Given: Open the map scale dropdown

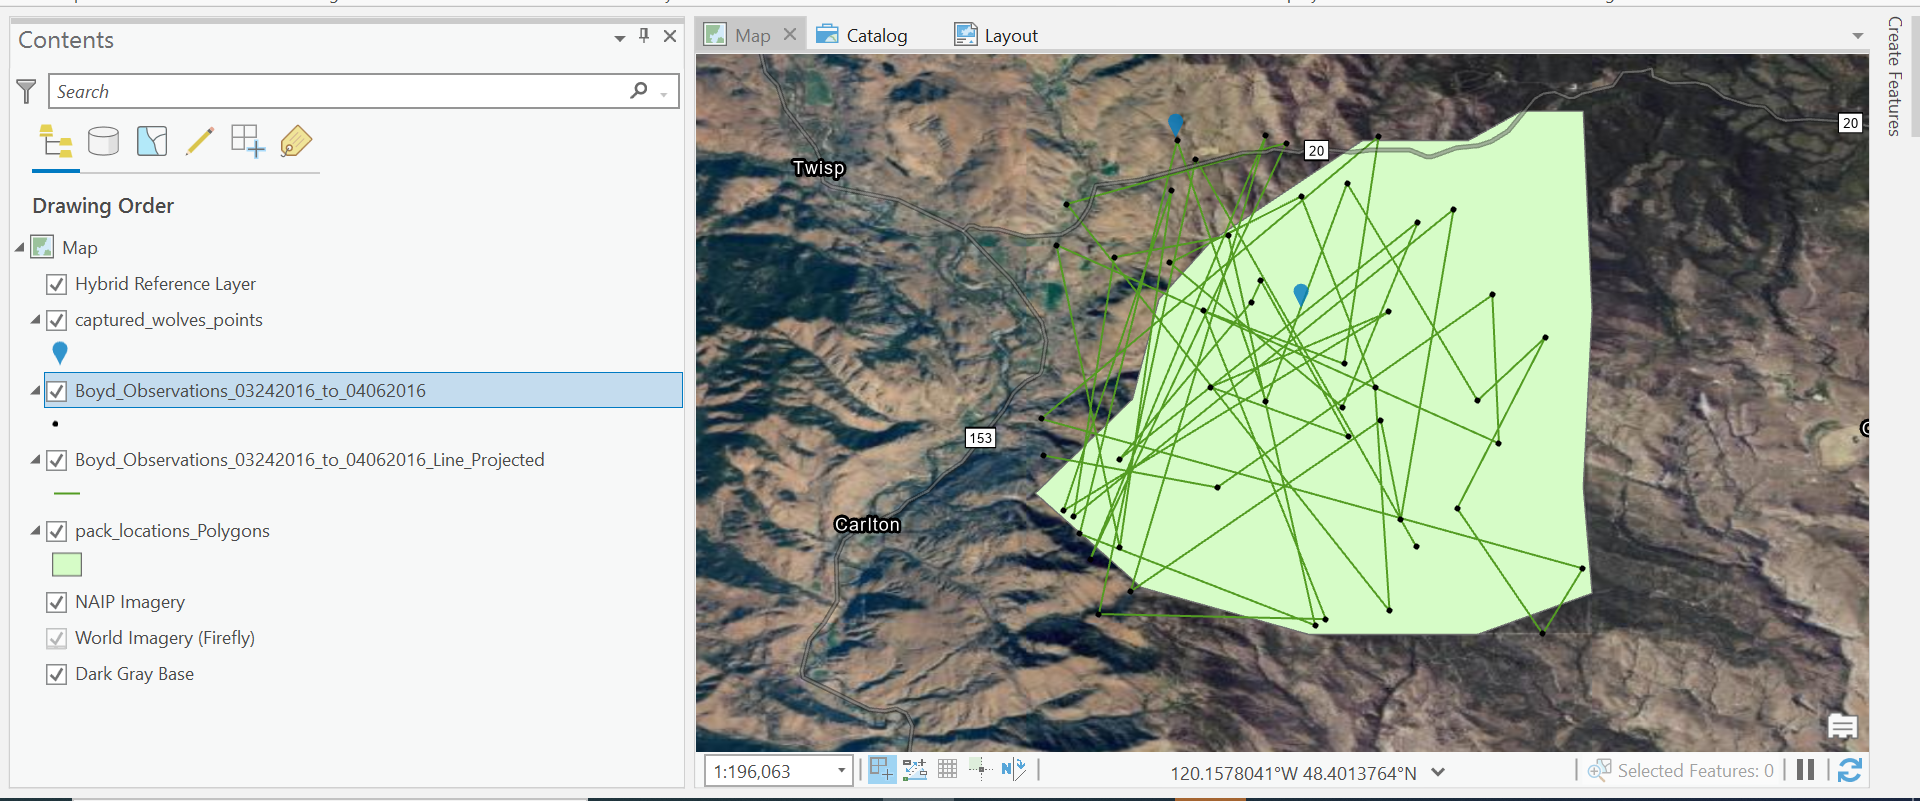Looking at the screenshot, I should coord(841,770).
